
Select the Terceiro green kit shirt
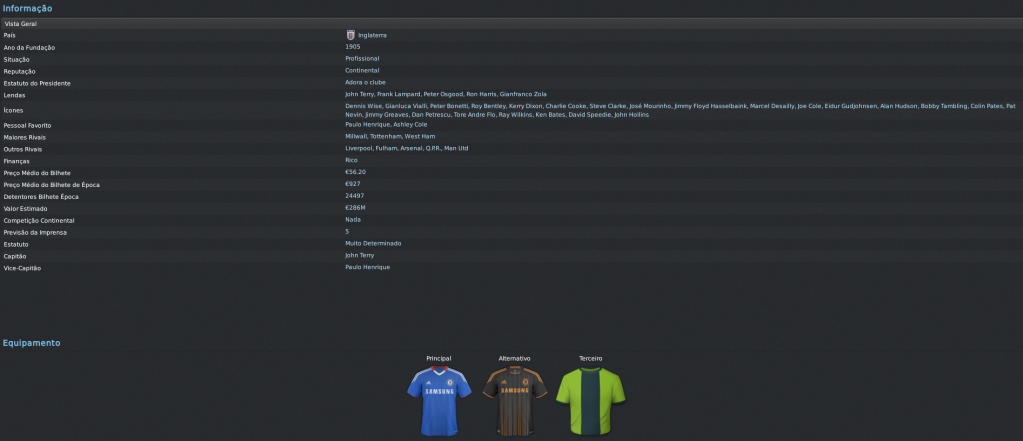pos(590,401)
